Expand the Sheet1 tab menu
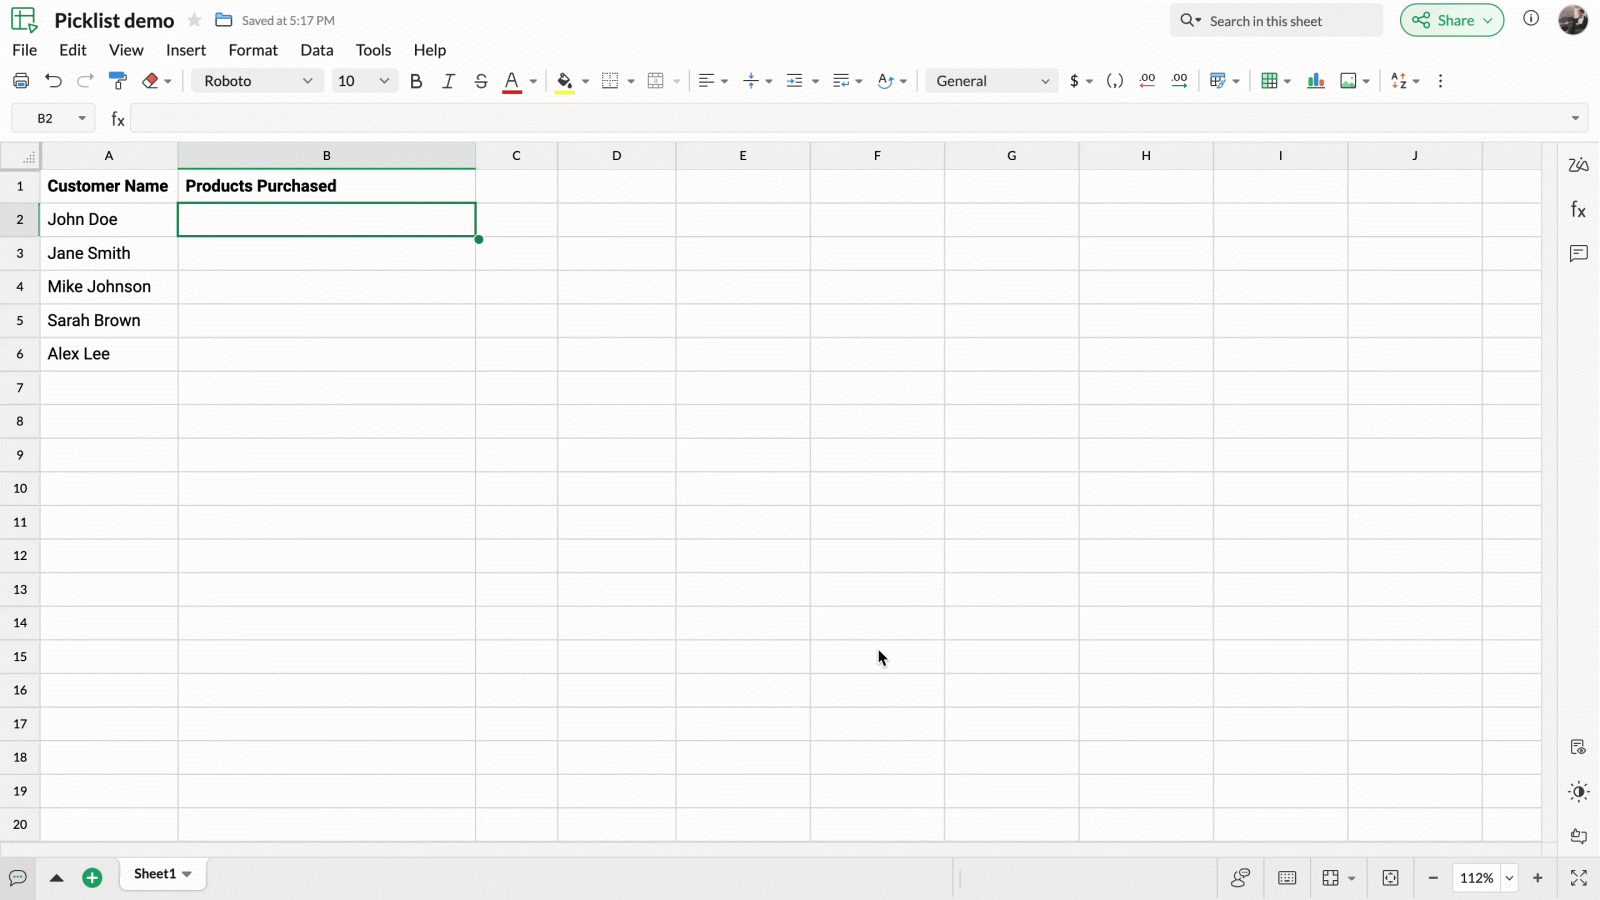1600x900 pixels. [x=188, y=873]
